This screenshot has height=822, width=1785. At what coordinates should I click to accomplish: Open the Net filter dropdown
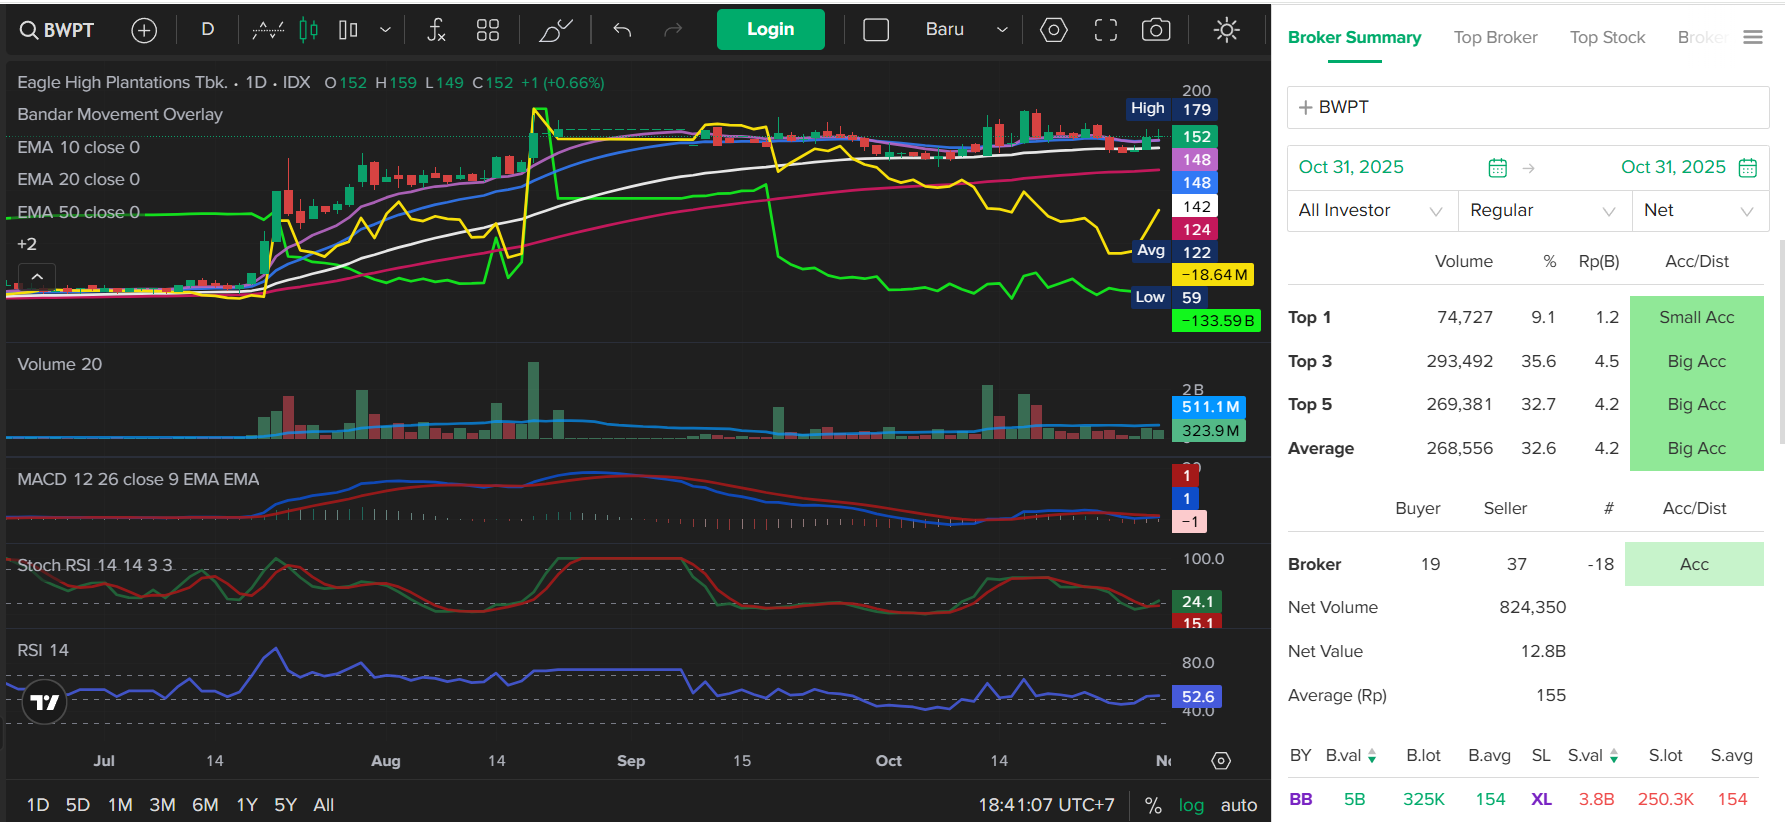1698,211
